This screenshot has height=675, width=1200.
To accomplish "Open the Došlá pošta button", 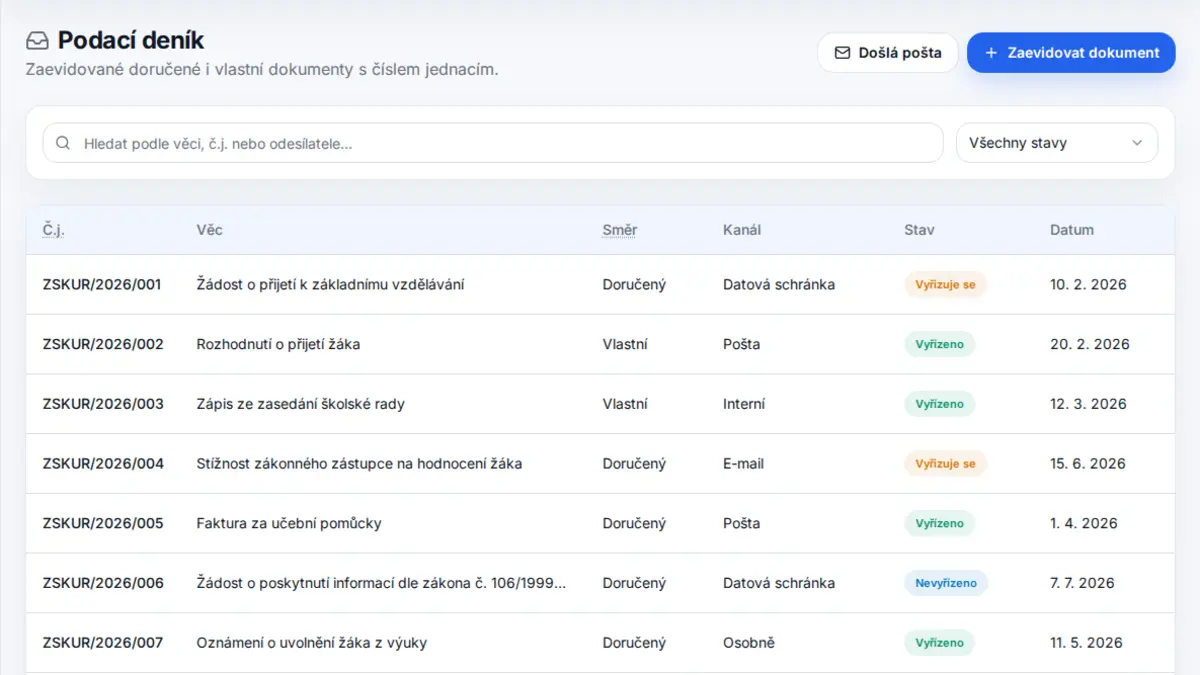I will (x=888, y=53).
